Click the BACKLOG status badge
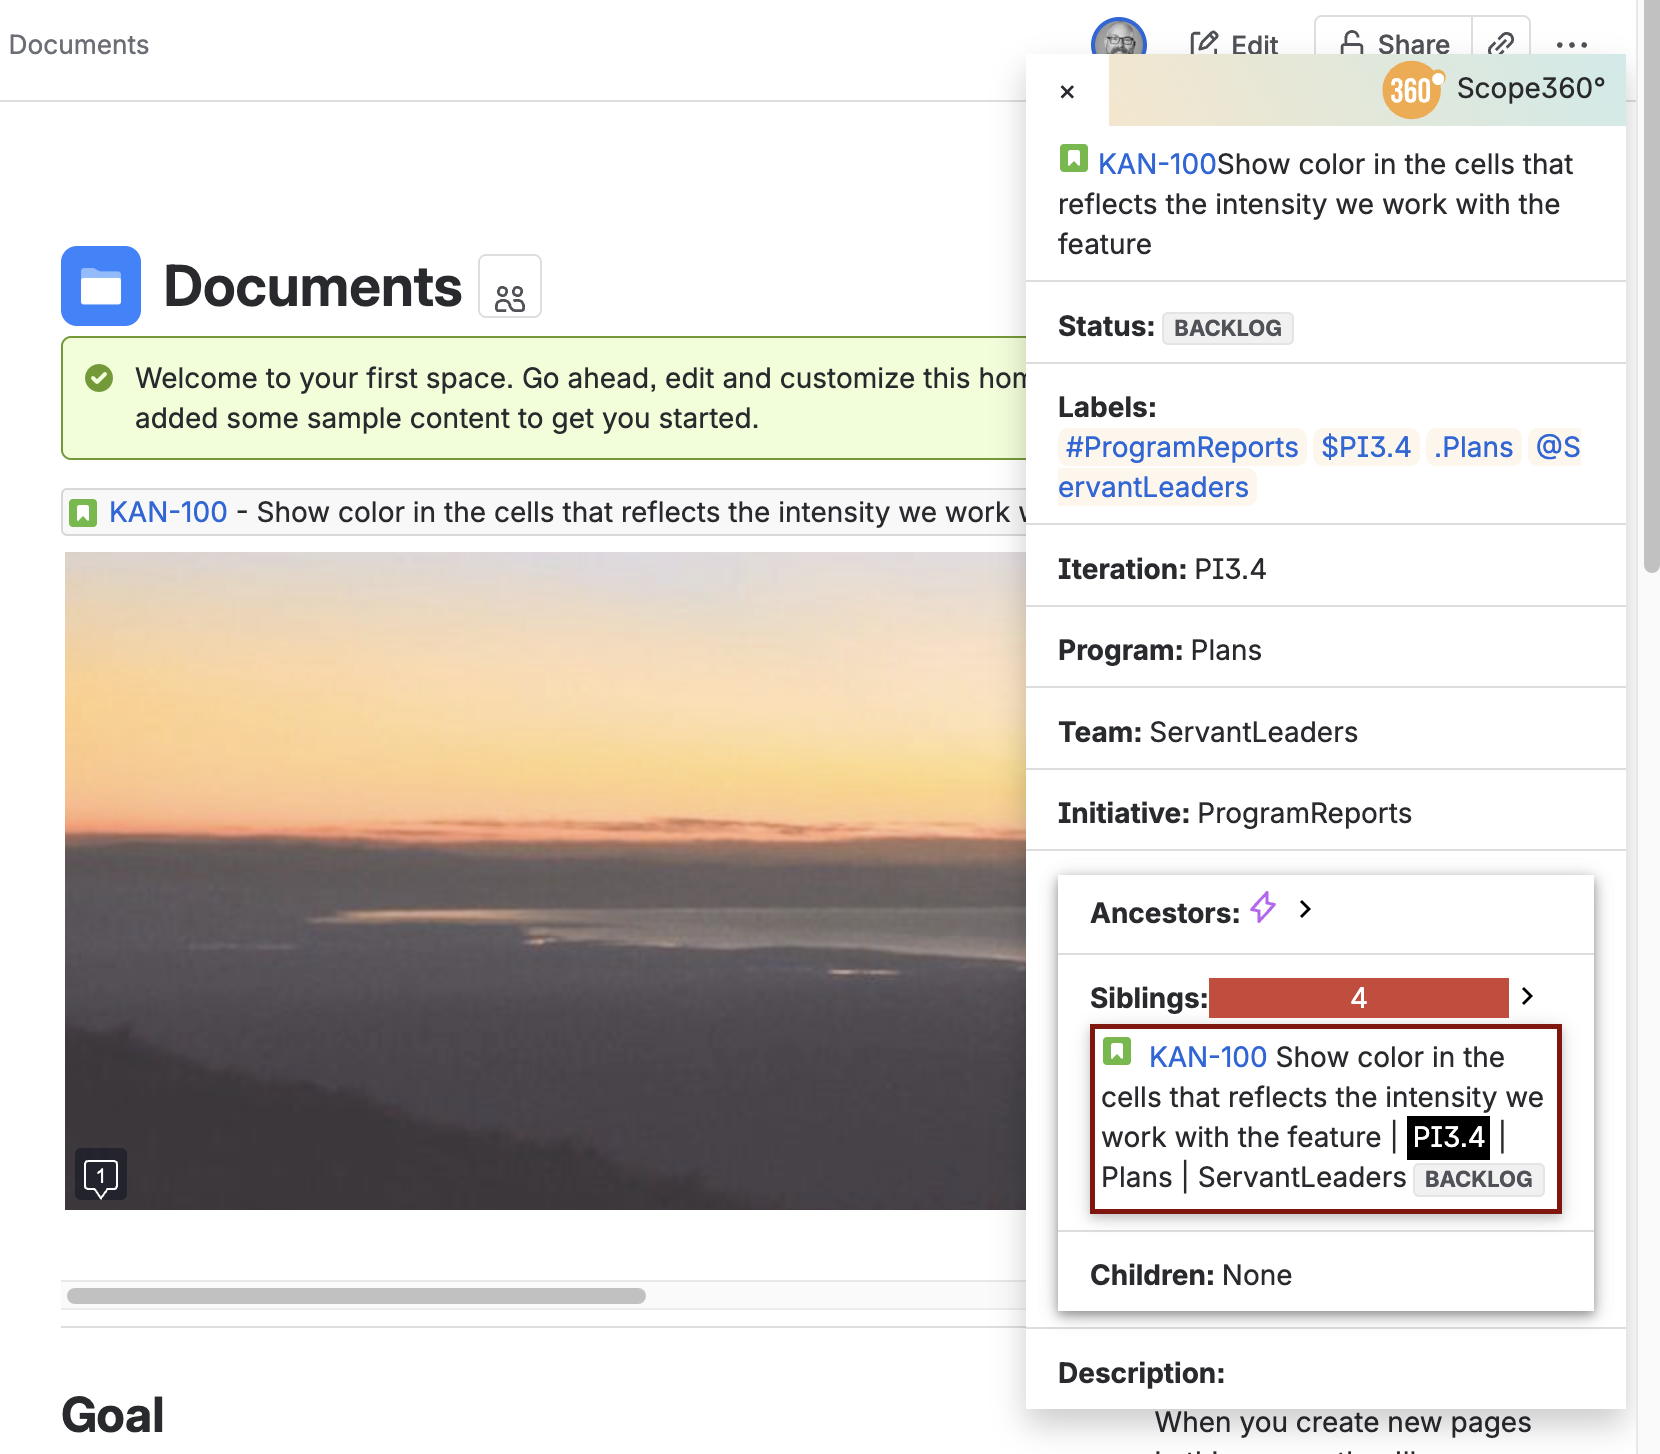 pyautogui.click(x=1227, y=328)
